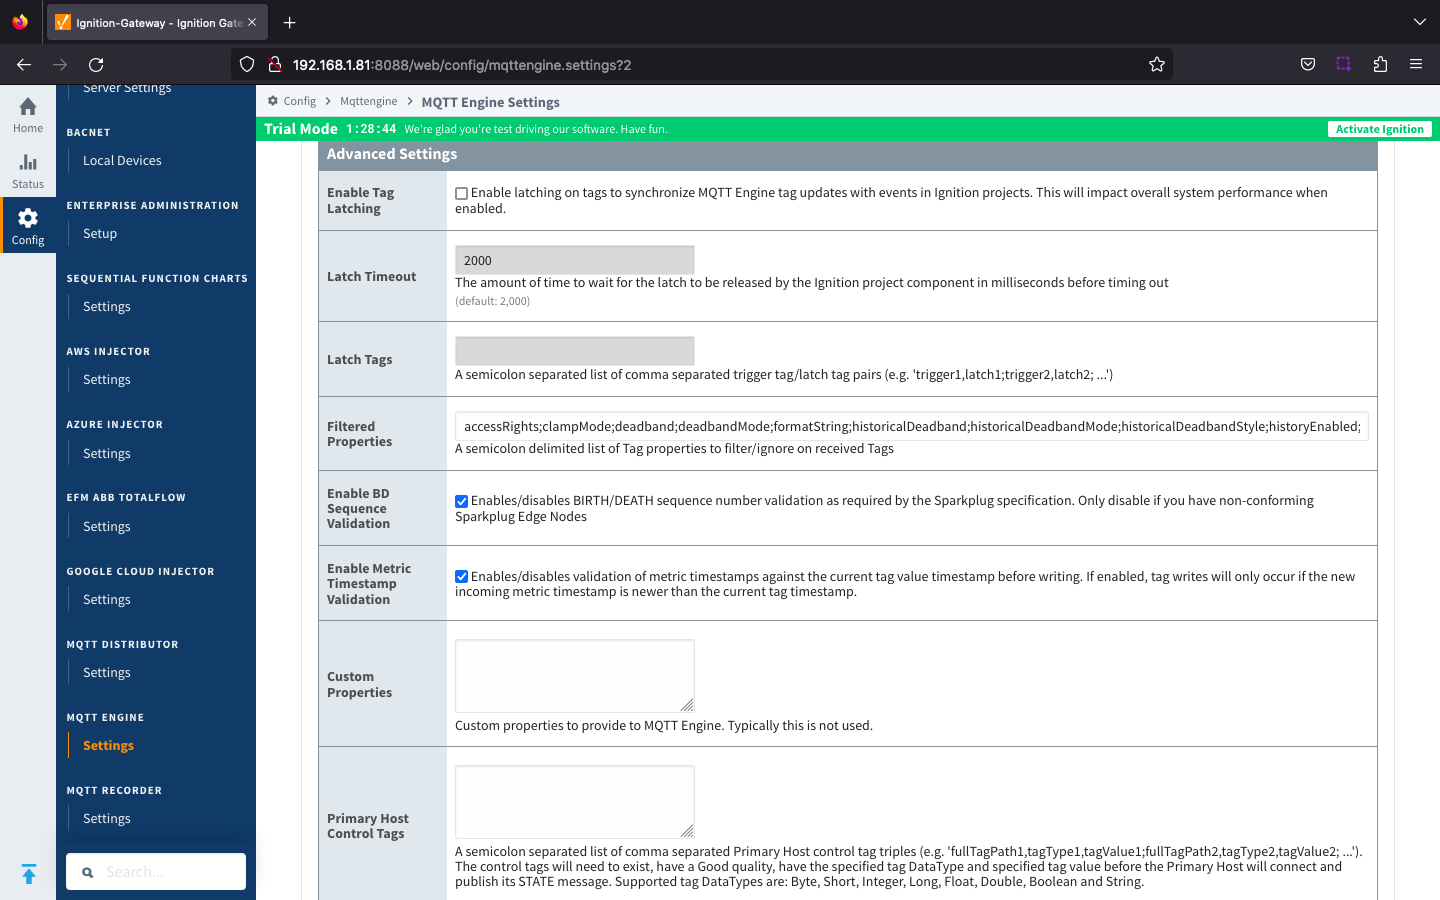Open AWS Injector Settings

pyautogui.click(x=107, y=380)
